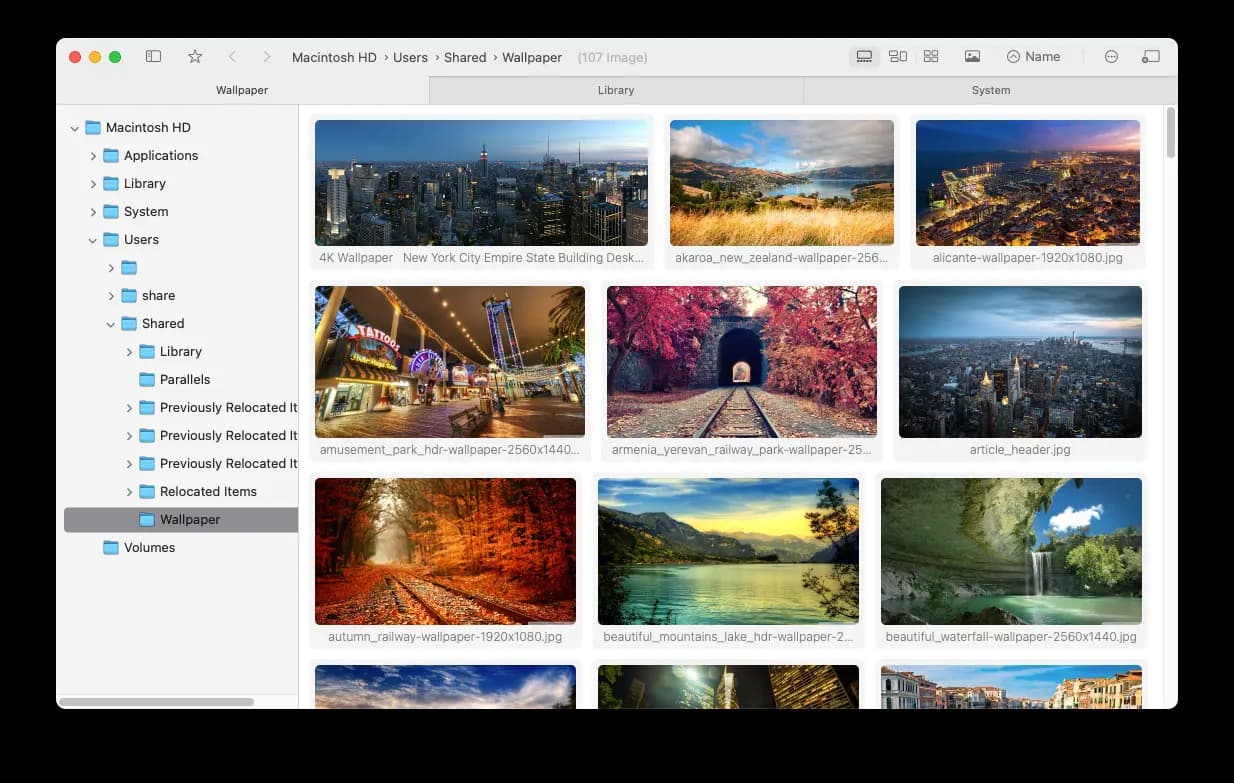
Task: Switch to the System tab
Action: [990, 90]
